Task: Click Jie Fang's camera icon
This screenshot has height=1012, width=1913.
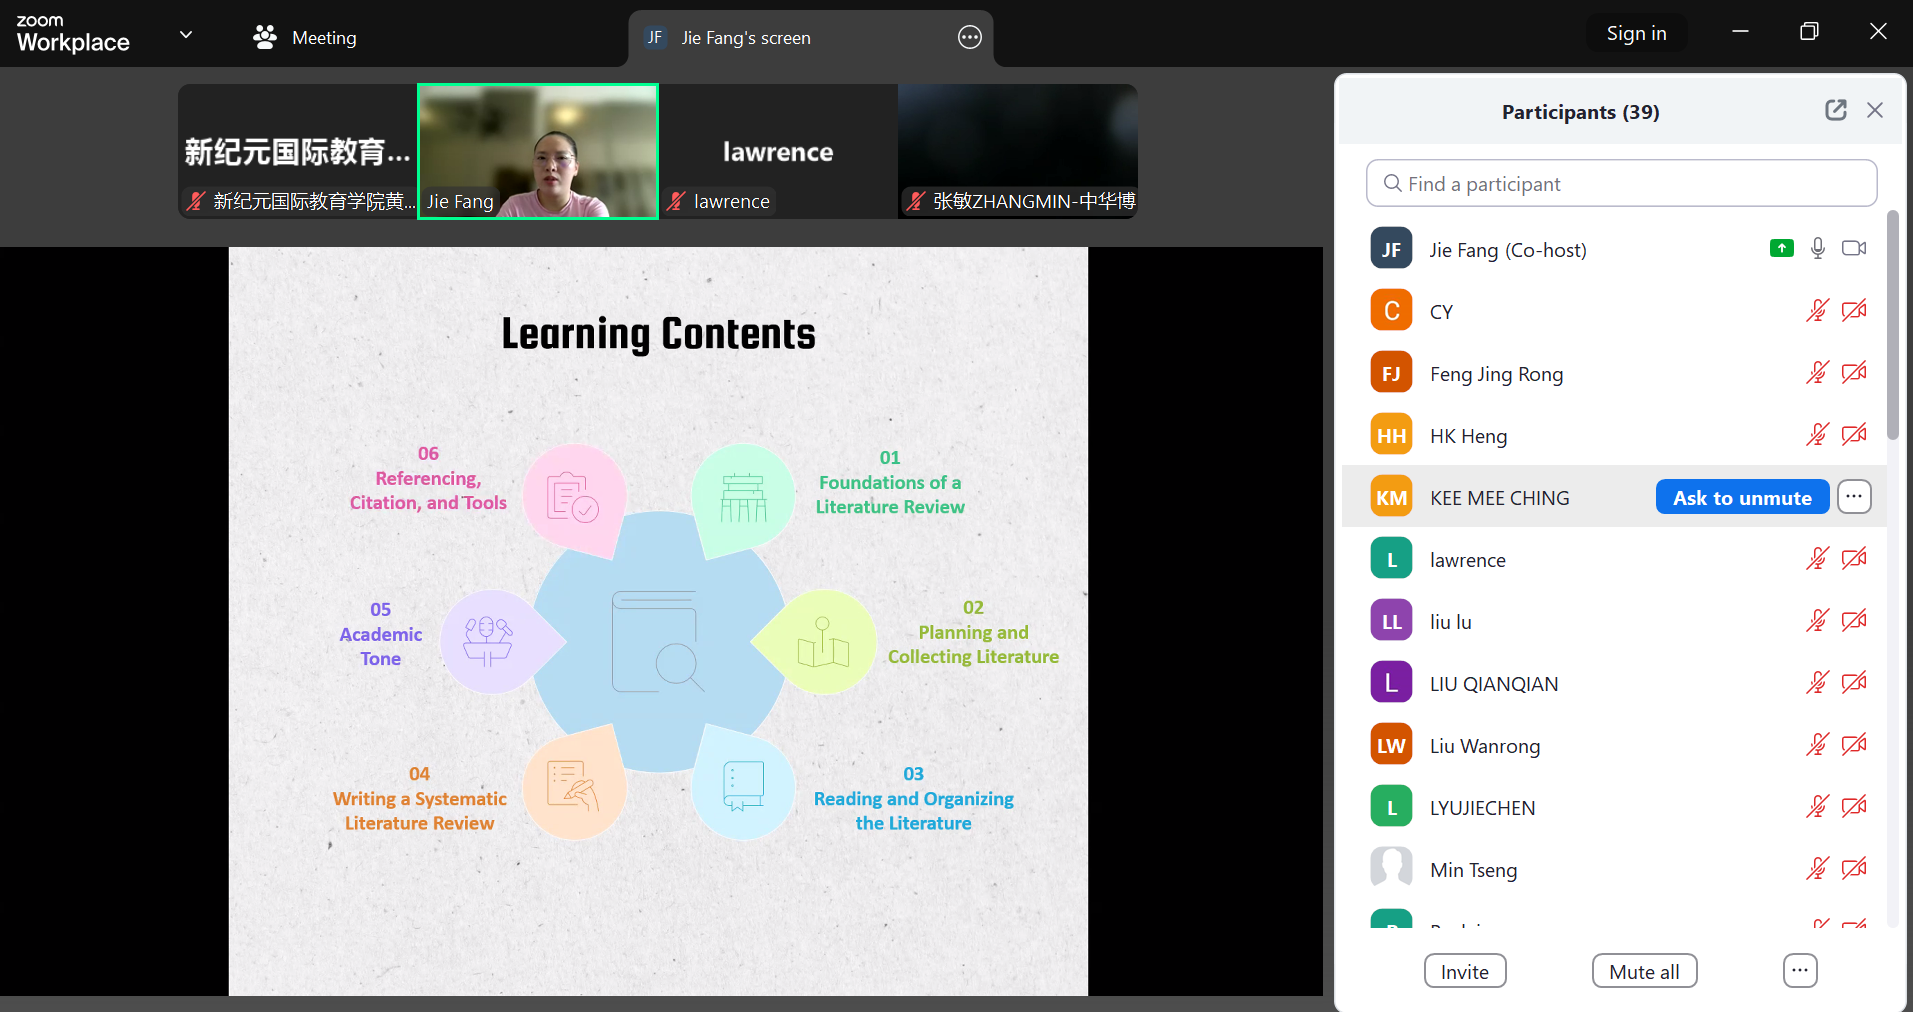Action: pyautogui.click(x=1854, y=249)
